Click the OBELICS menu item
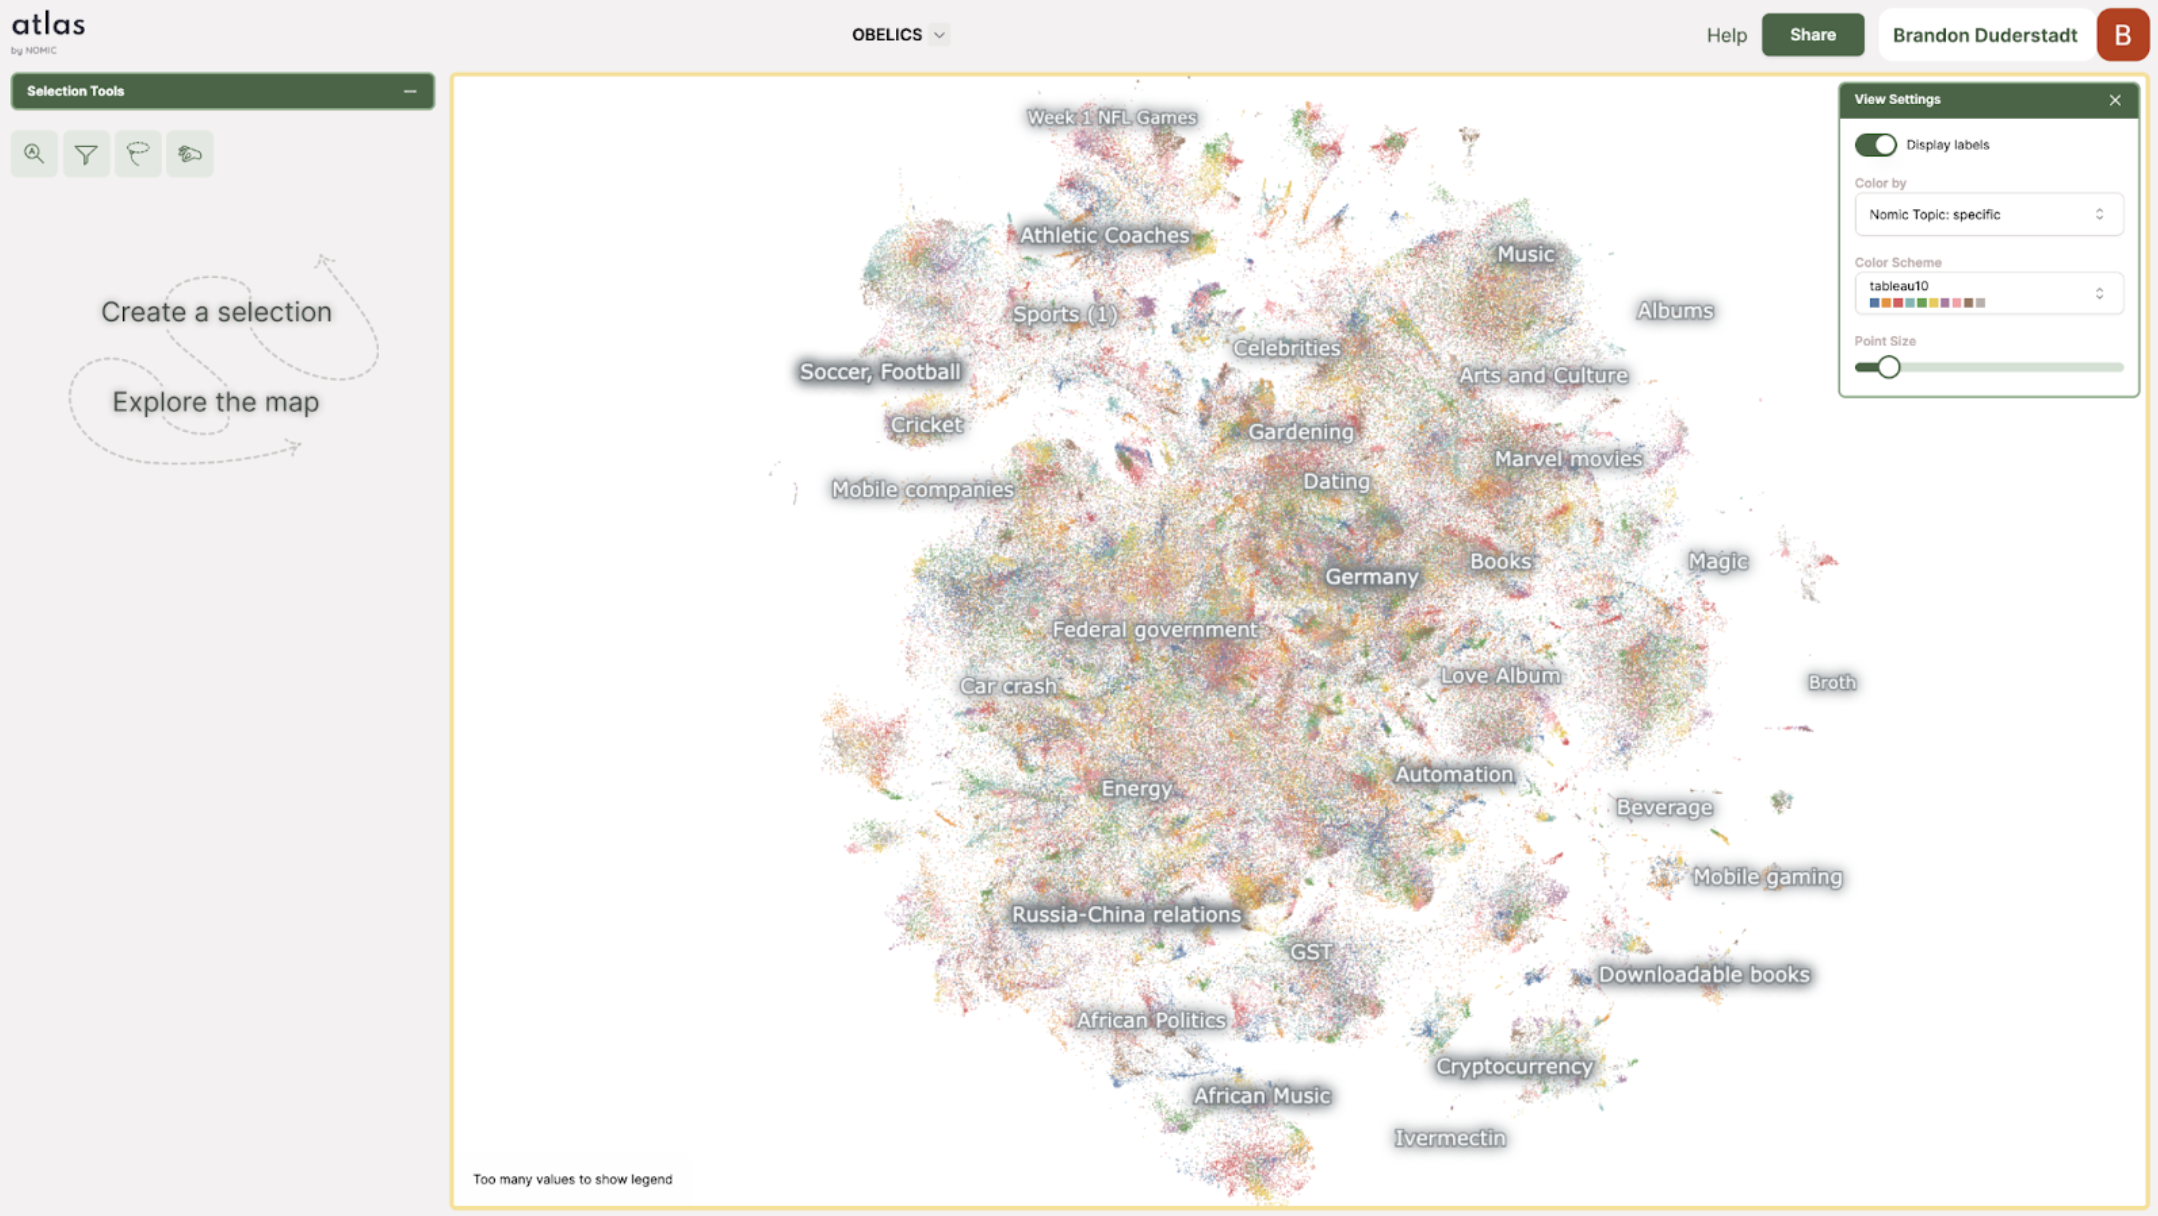This screenshot has width=2158, height=1216. 895,33
